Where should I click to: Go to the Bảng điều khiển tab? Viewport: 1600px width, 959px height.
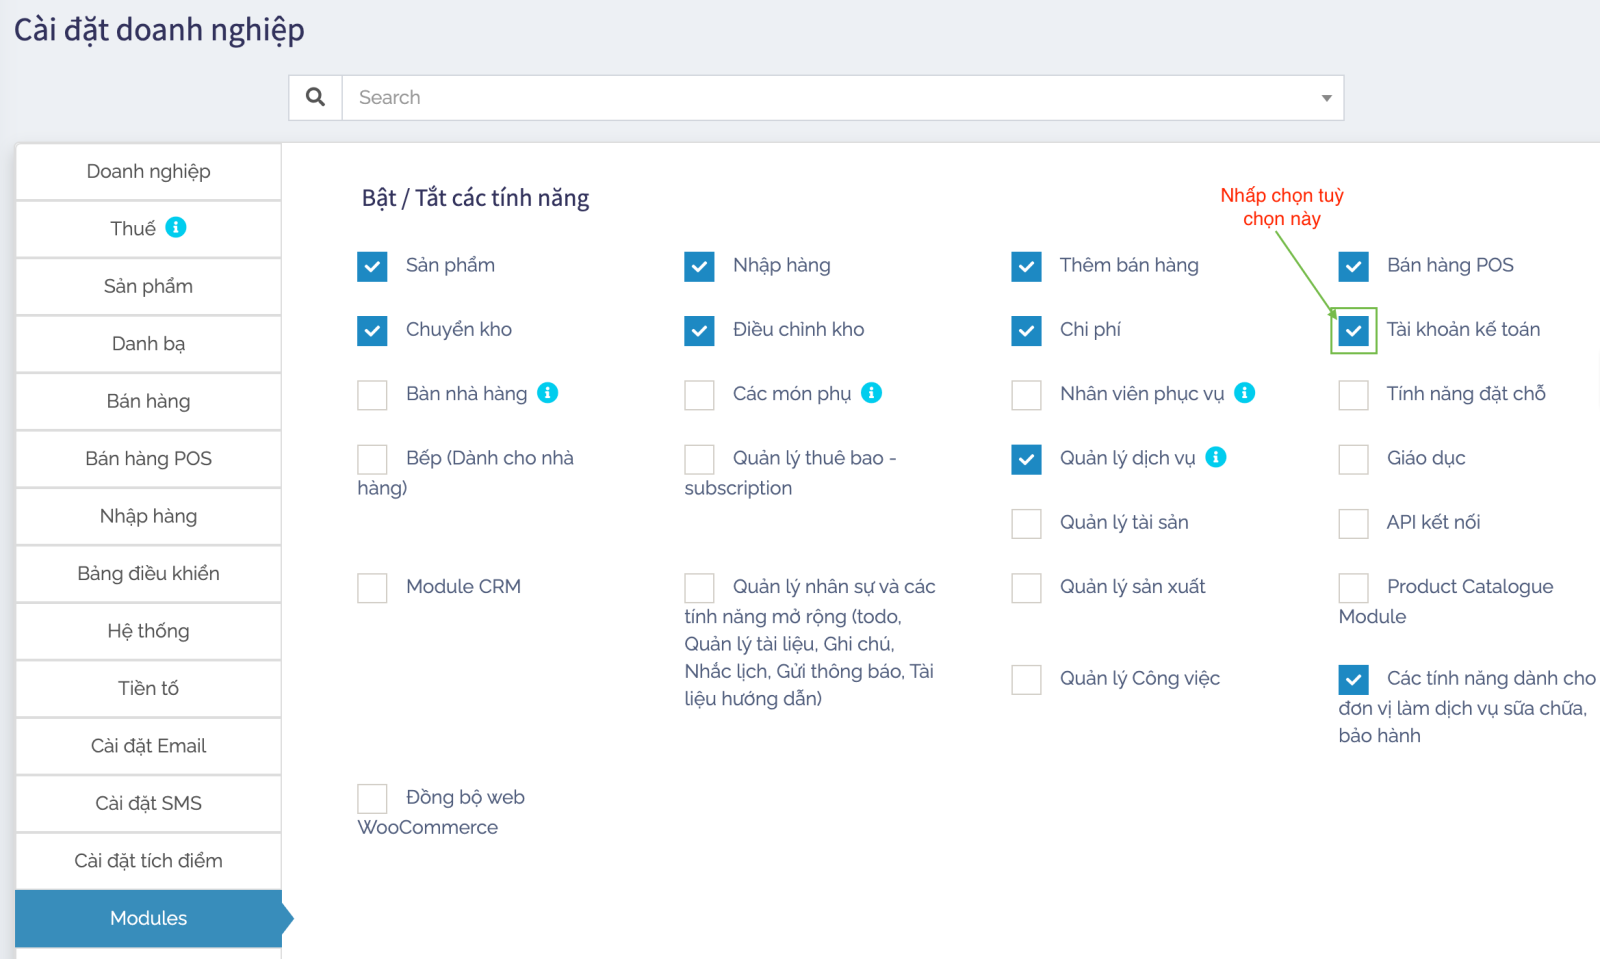tap(148, 573)
